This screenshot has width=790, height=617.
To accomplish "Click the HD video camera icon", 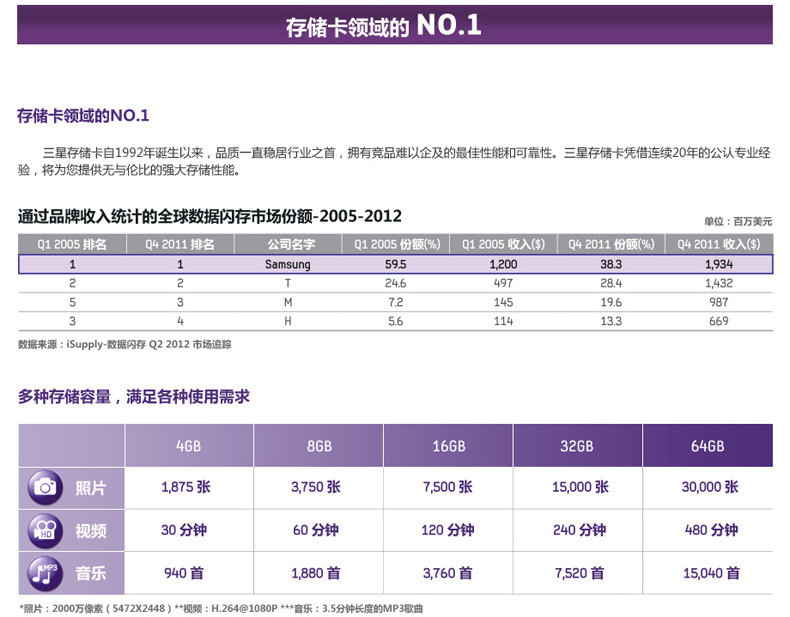I will coord(45,530).
